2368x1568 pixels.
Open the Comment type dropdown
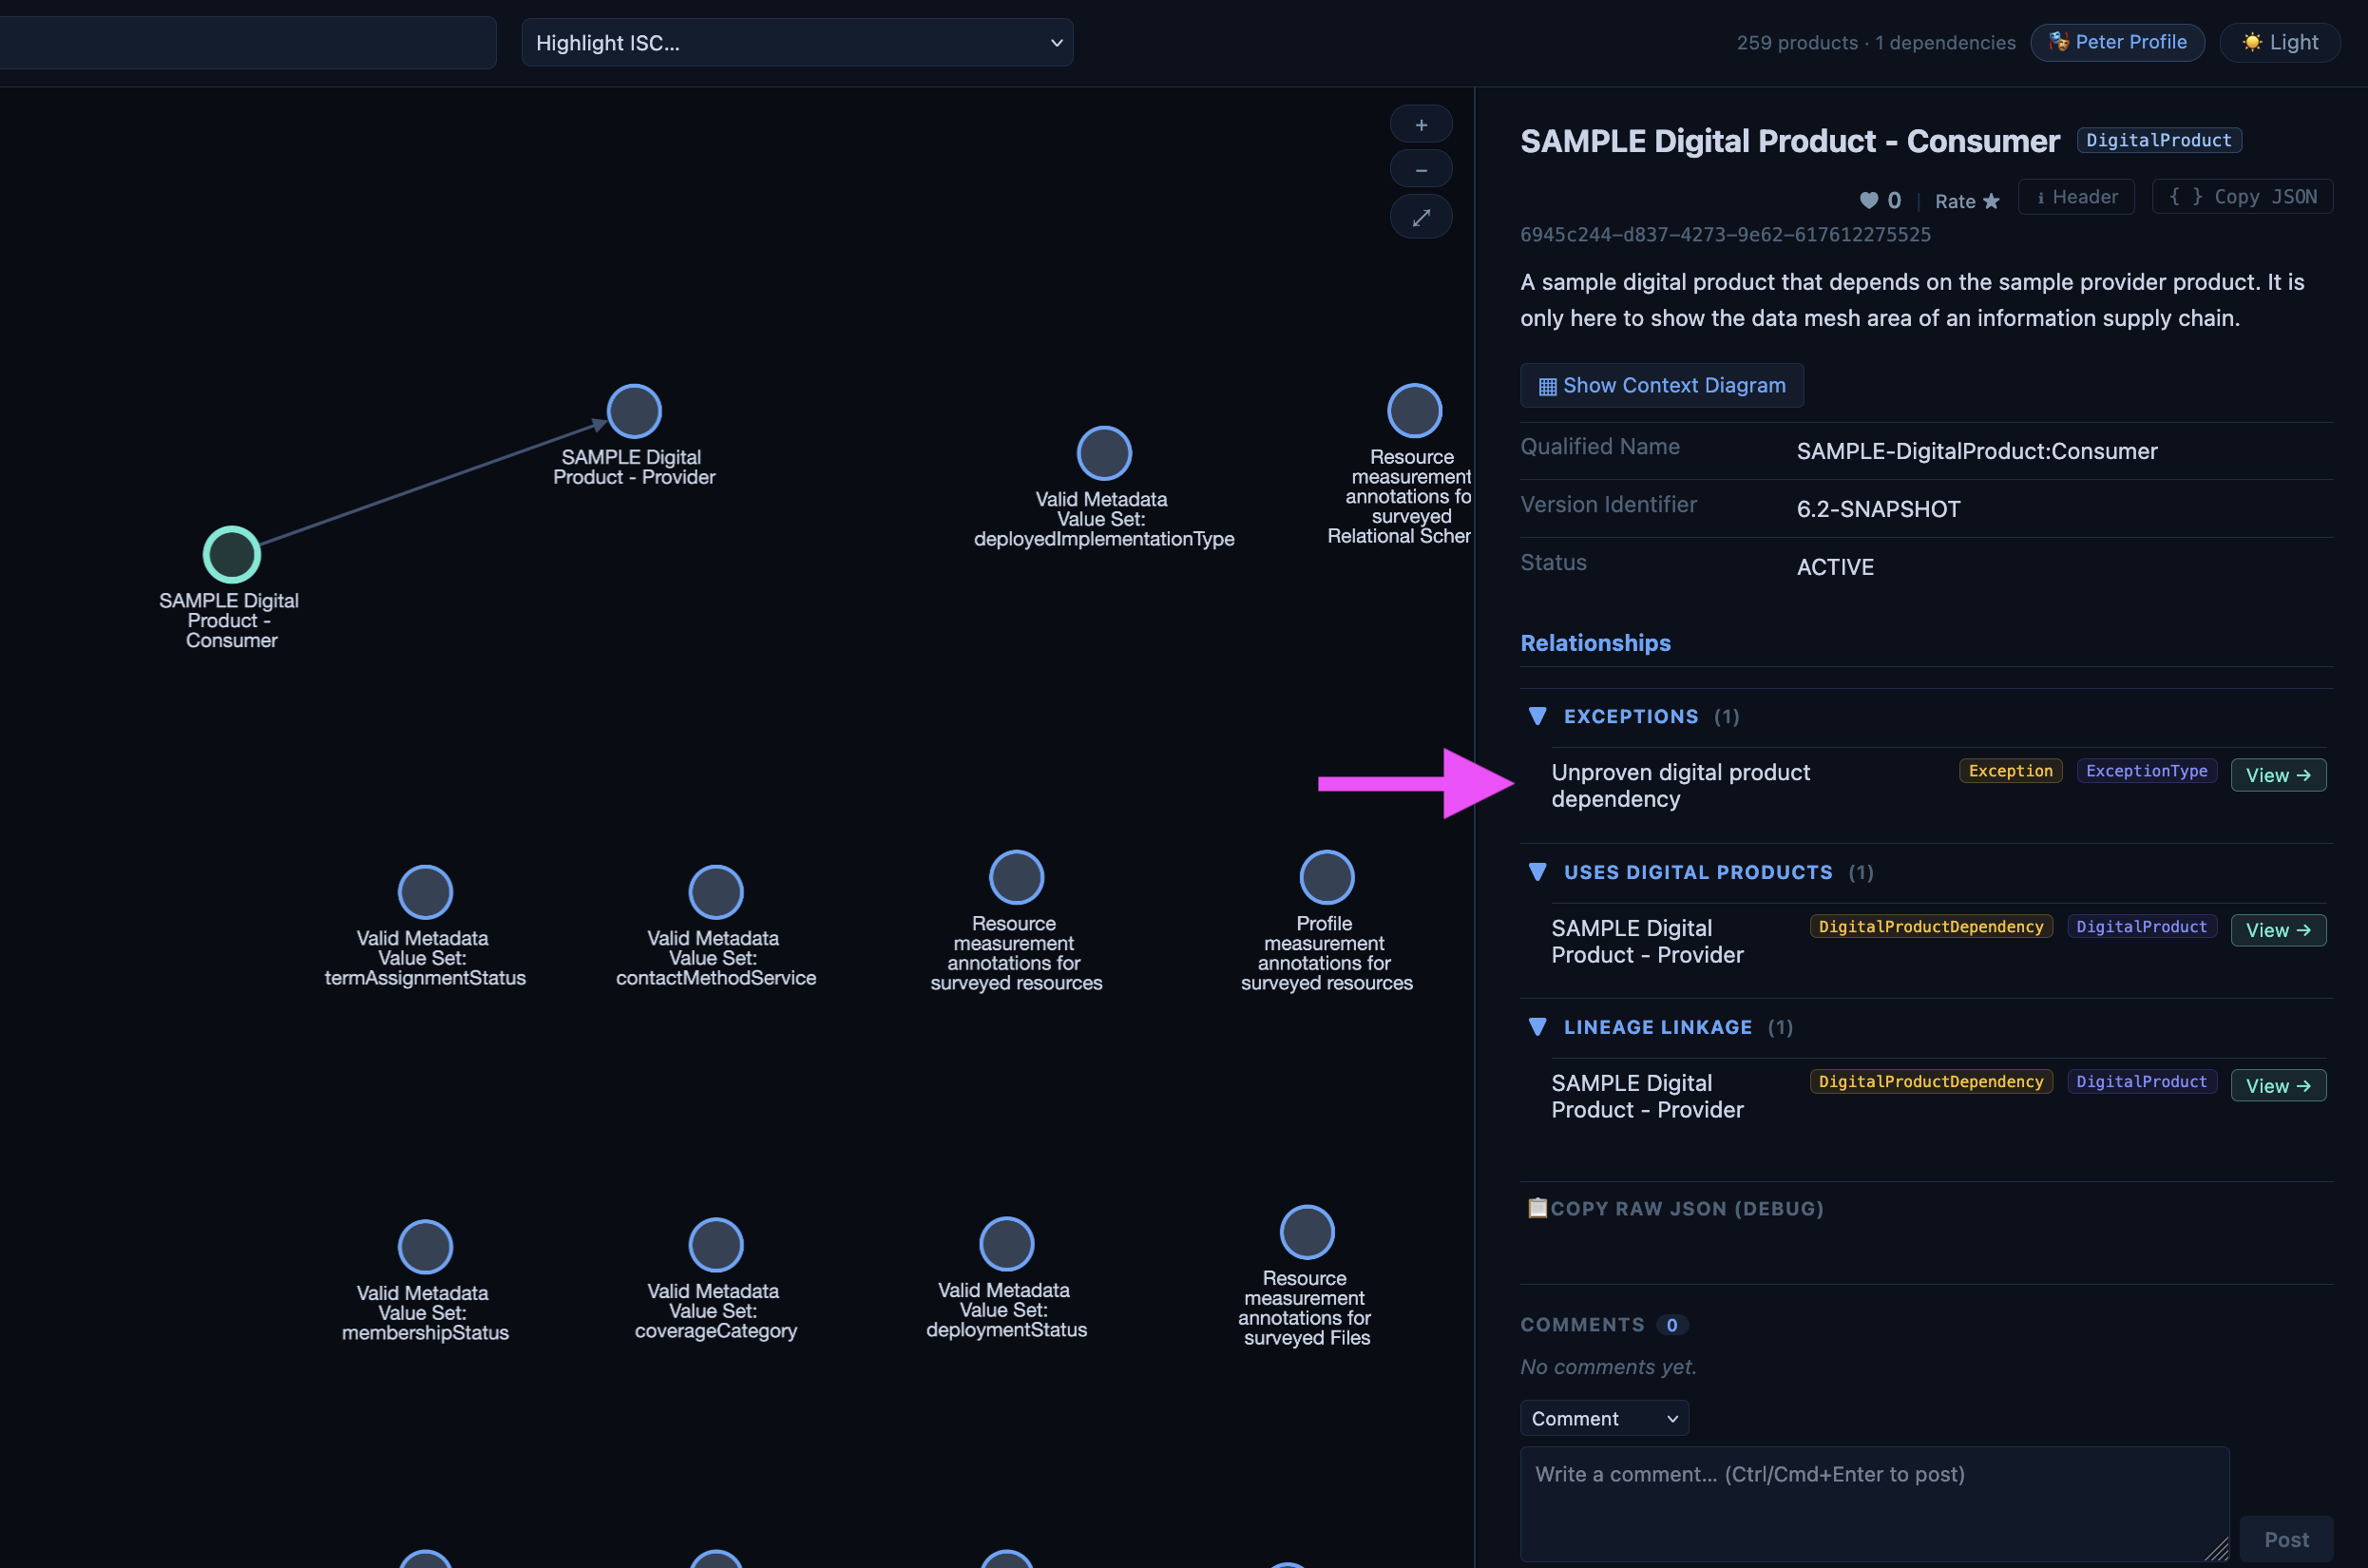point(1604,1418)
